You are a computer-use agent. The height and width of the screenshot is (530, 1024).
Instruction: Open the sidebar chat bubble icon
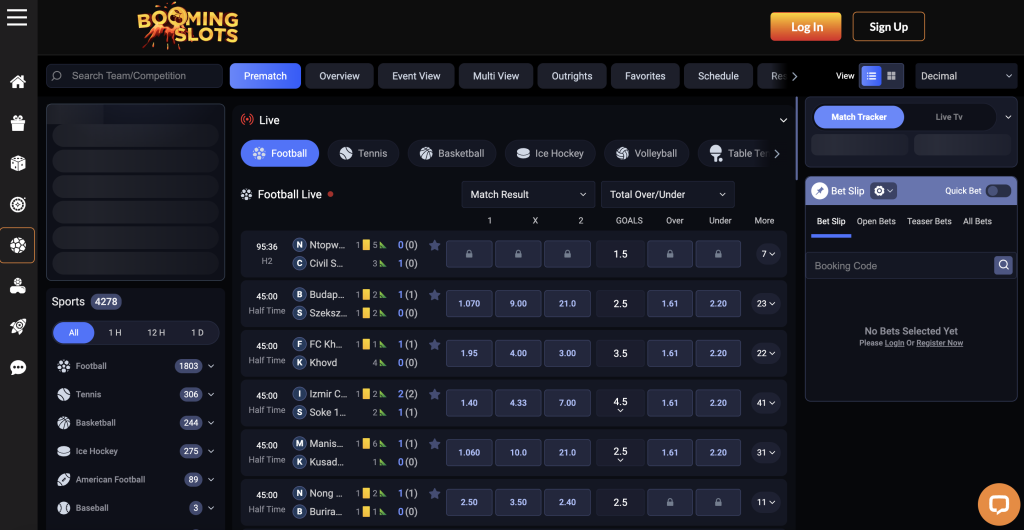[18, 368]
